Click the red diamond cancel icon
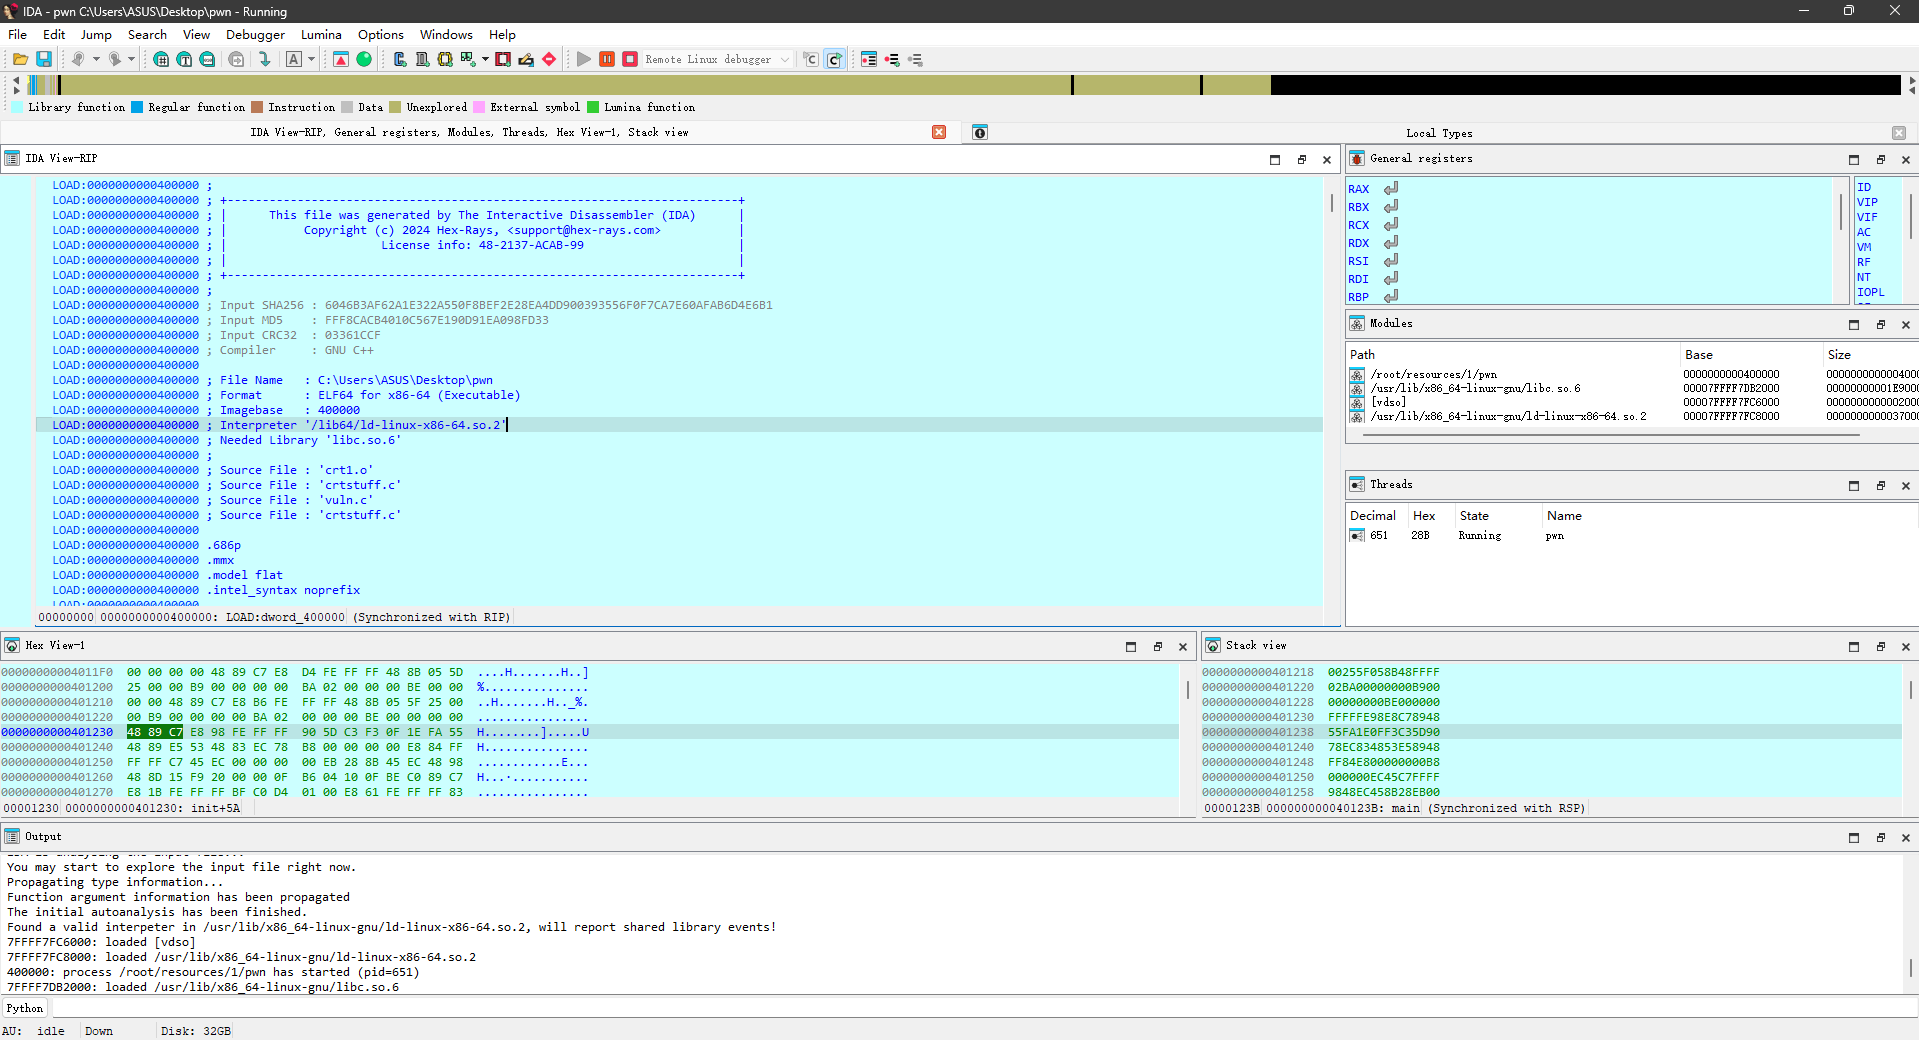 549,60
